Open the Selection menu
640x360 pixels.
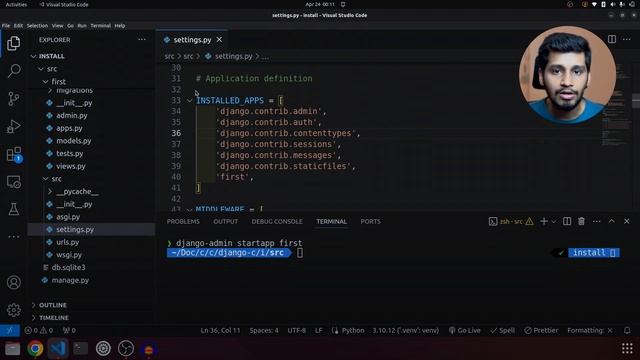tap(37, 25)
